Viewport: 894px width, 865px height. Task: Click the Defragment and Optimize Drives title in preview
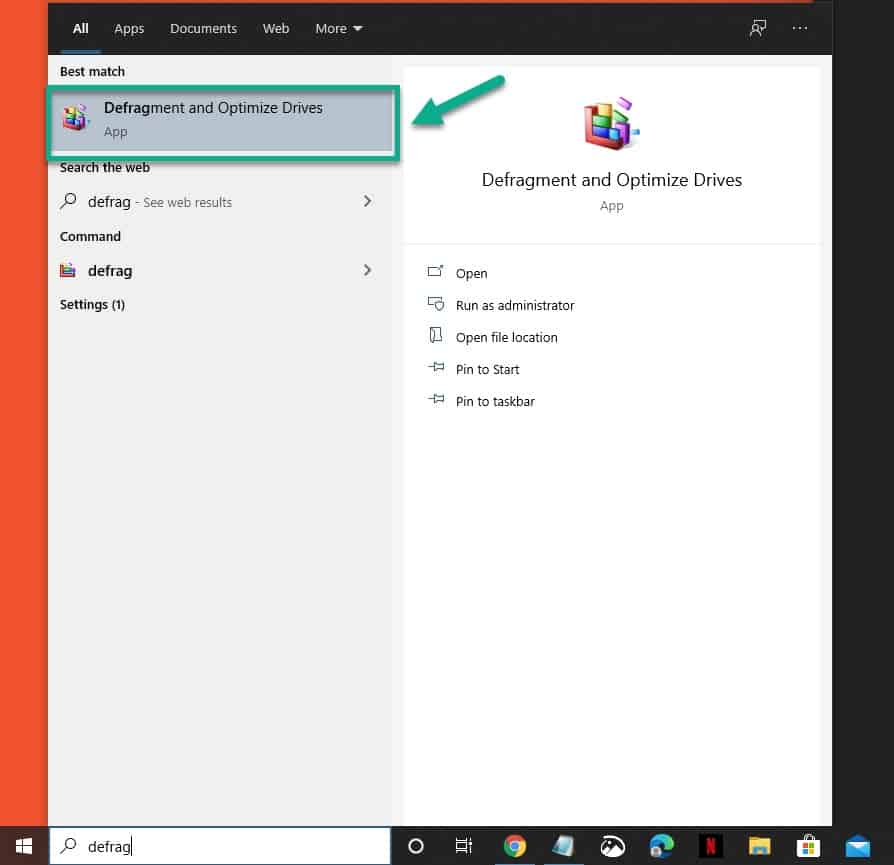click(612, 180)
